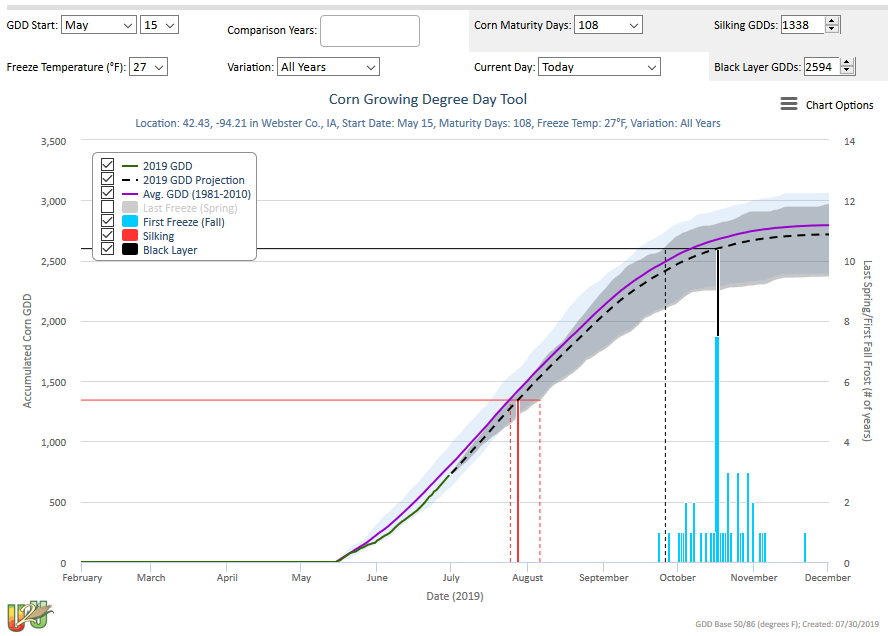Click the Comparison Years input box
888x636 pixels.
pyautogui.click(x=369, y=31)
